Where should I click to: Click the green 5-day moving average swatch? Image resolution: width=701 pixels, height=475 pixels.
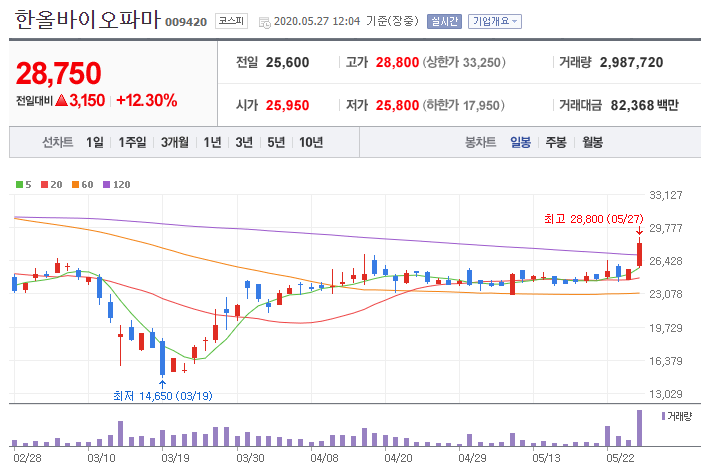(x=19, y=184)
